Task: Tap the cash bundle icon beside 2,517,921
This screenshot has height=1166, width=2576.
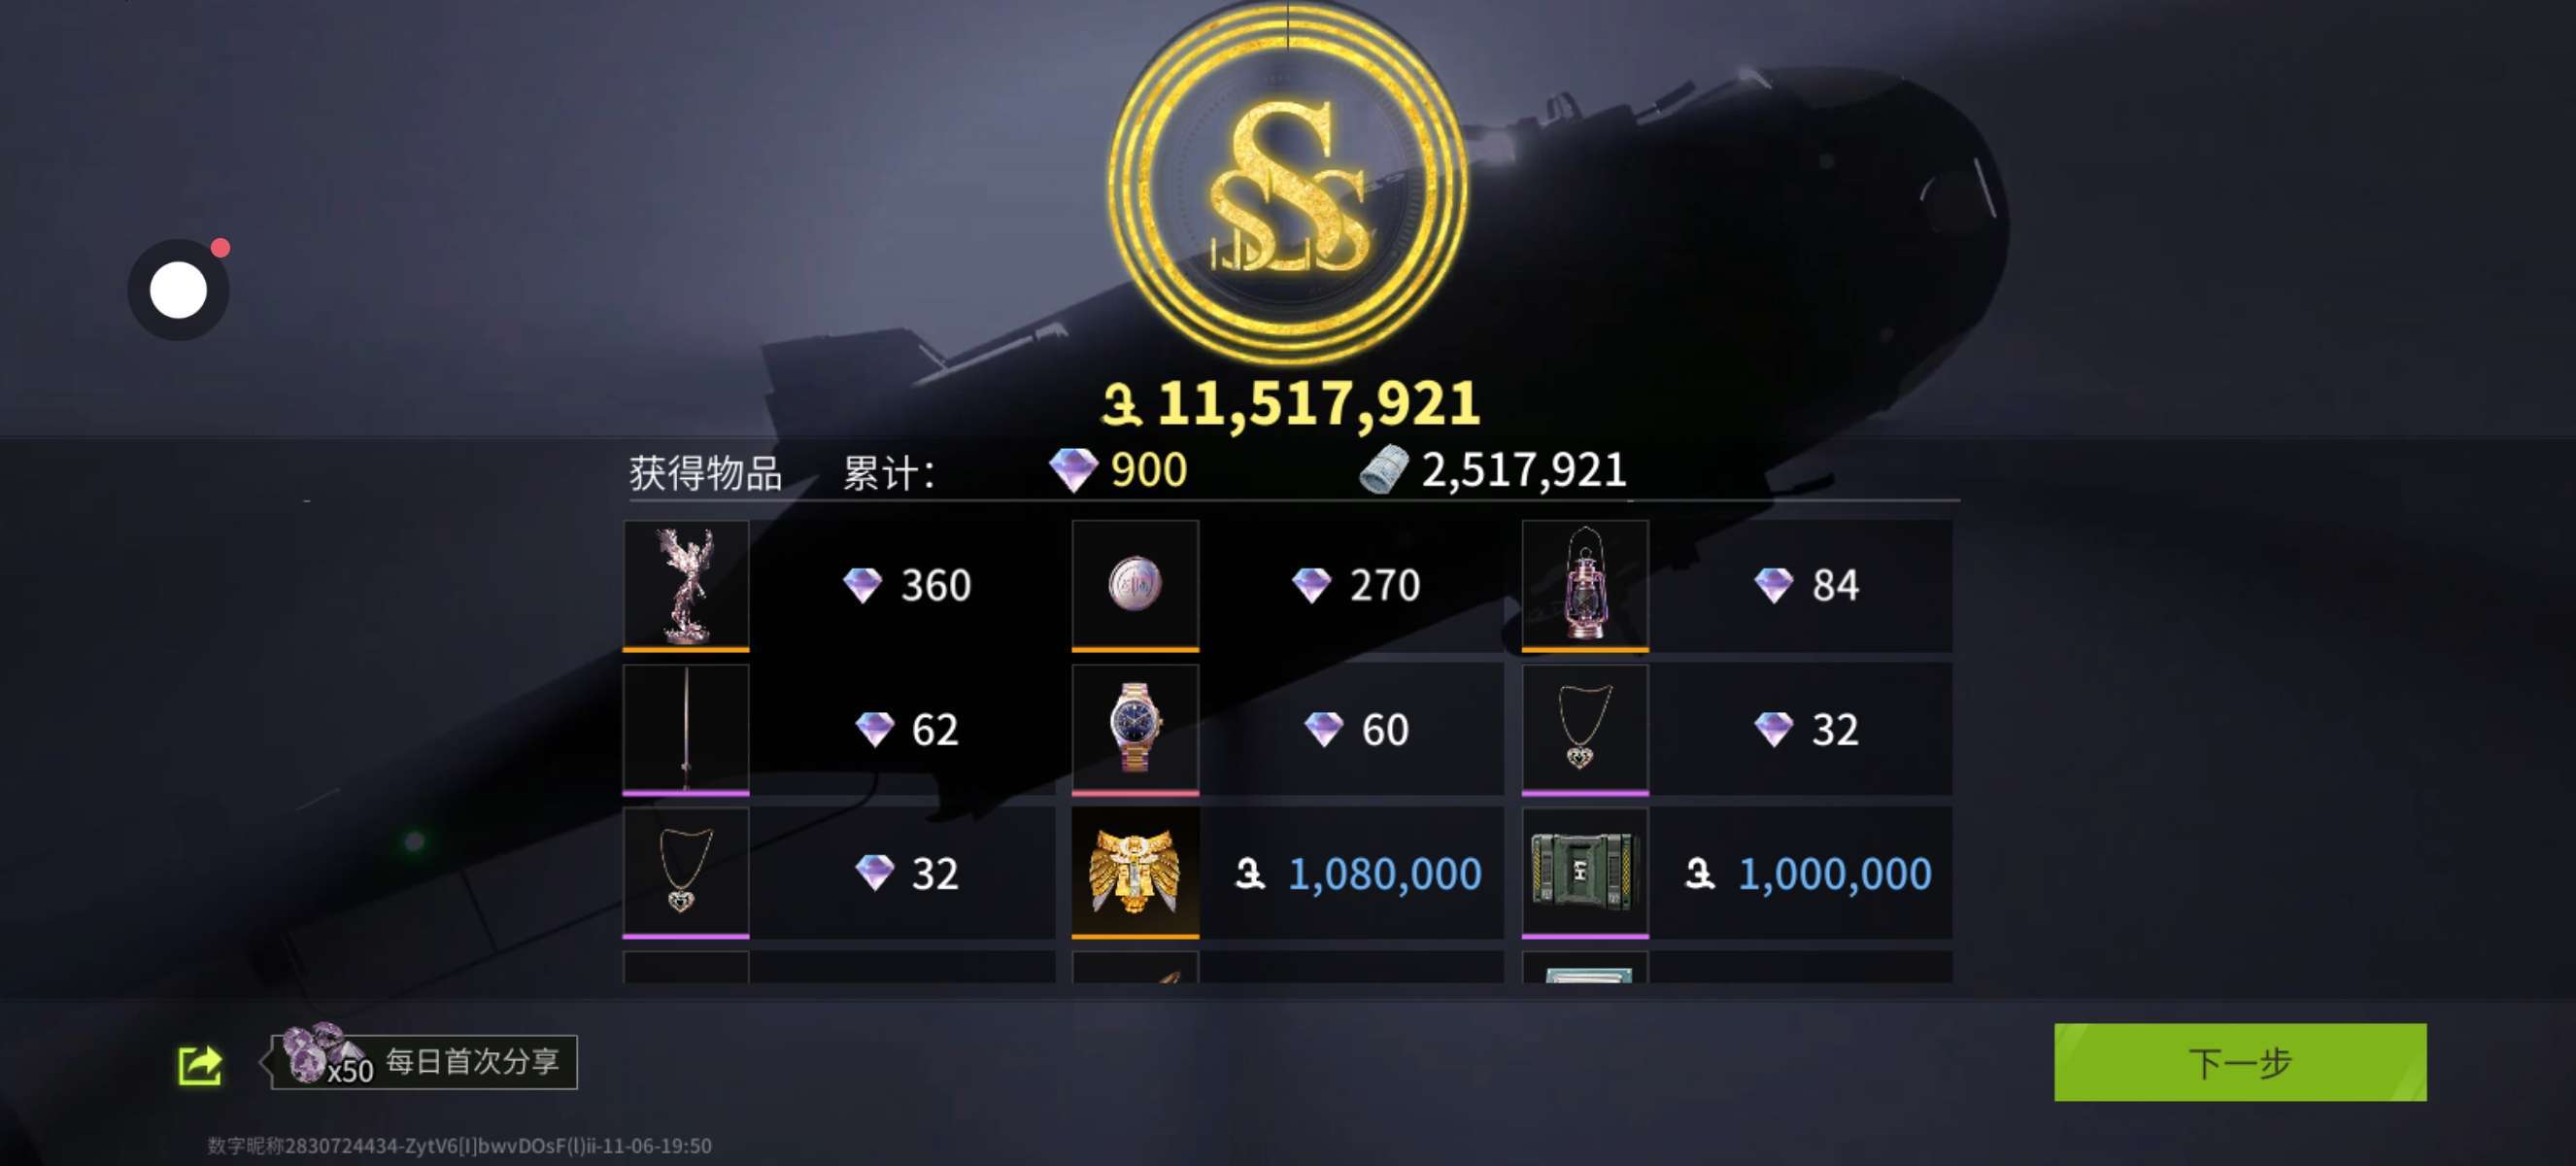Action: click(x=1384, y=470)
